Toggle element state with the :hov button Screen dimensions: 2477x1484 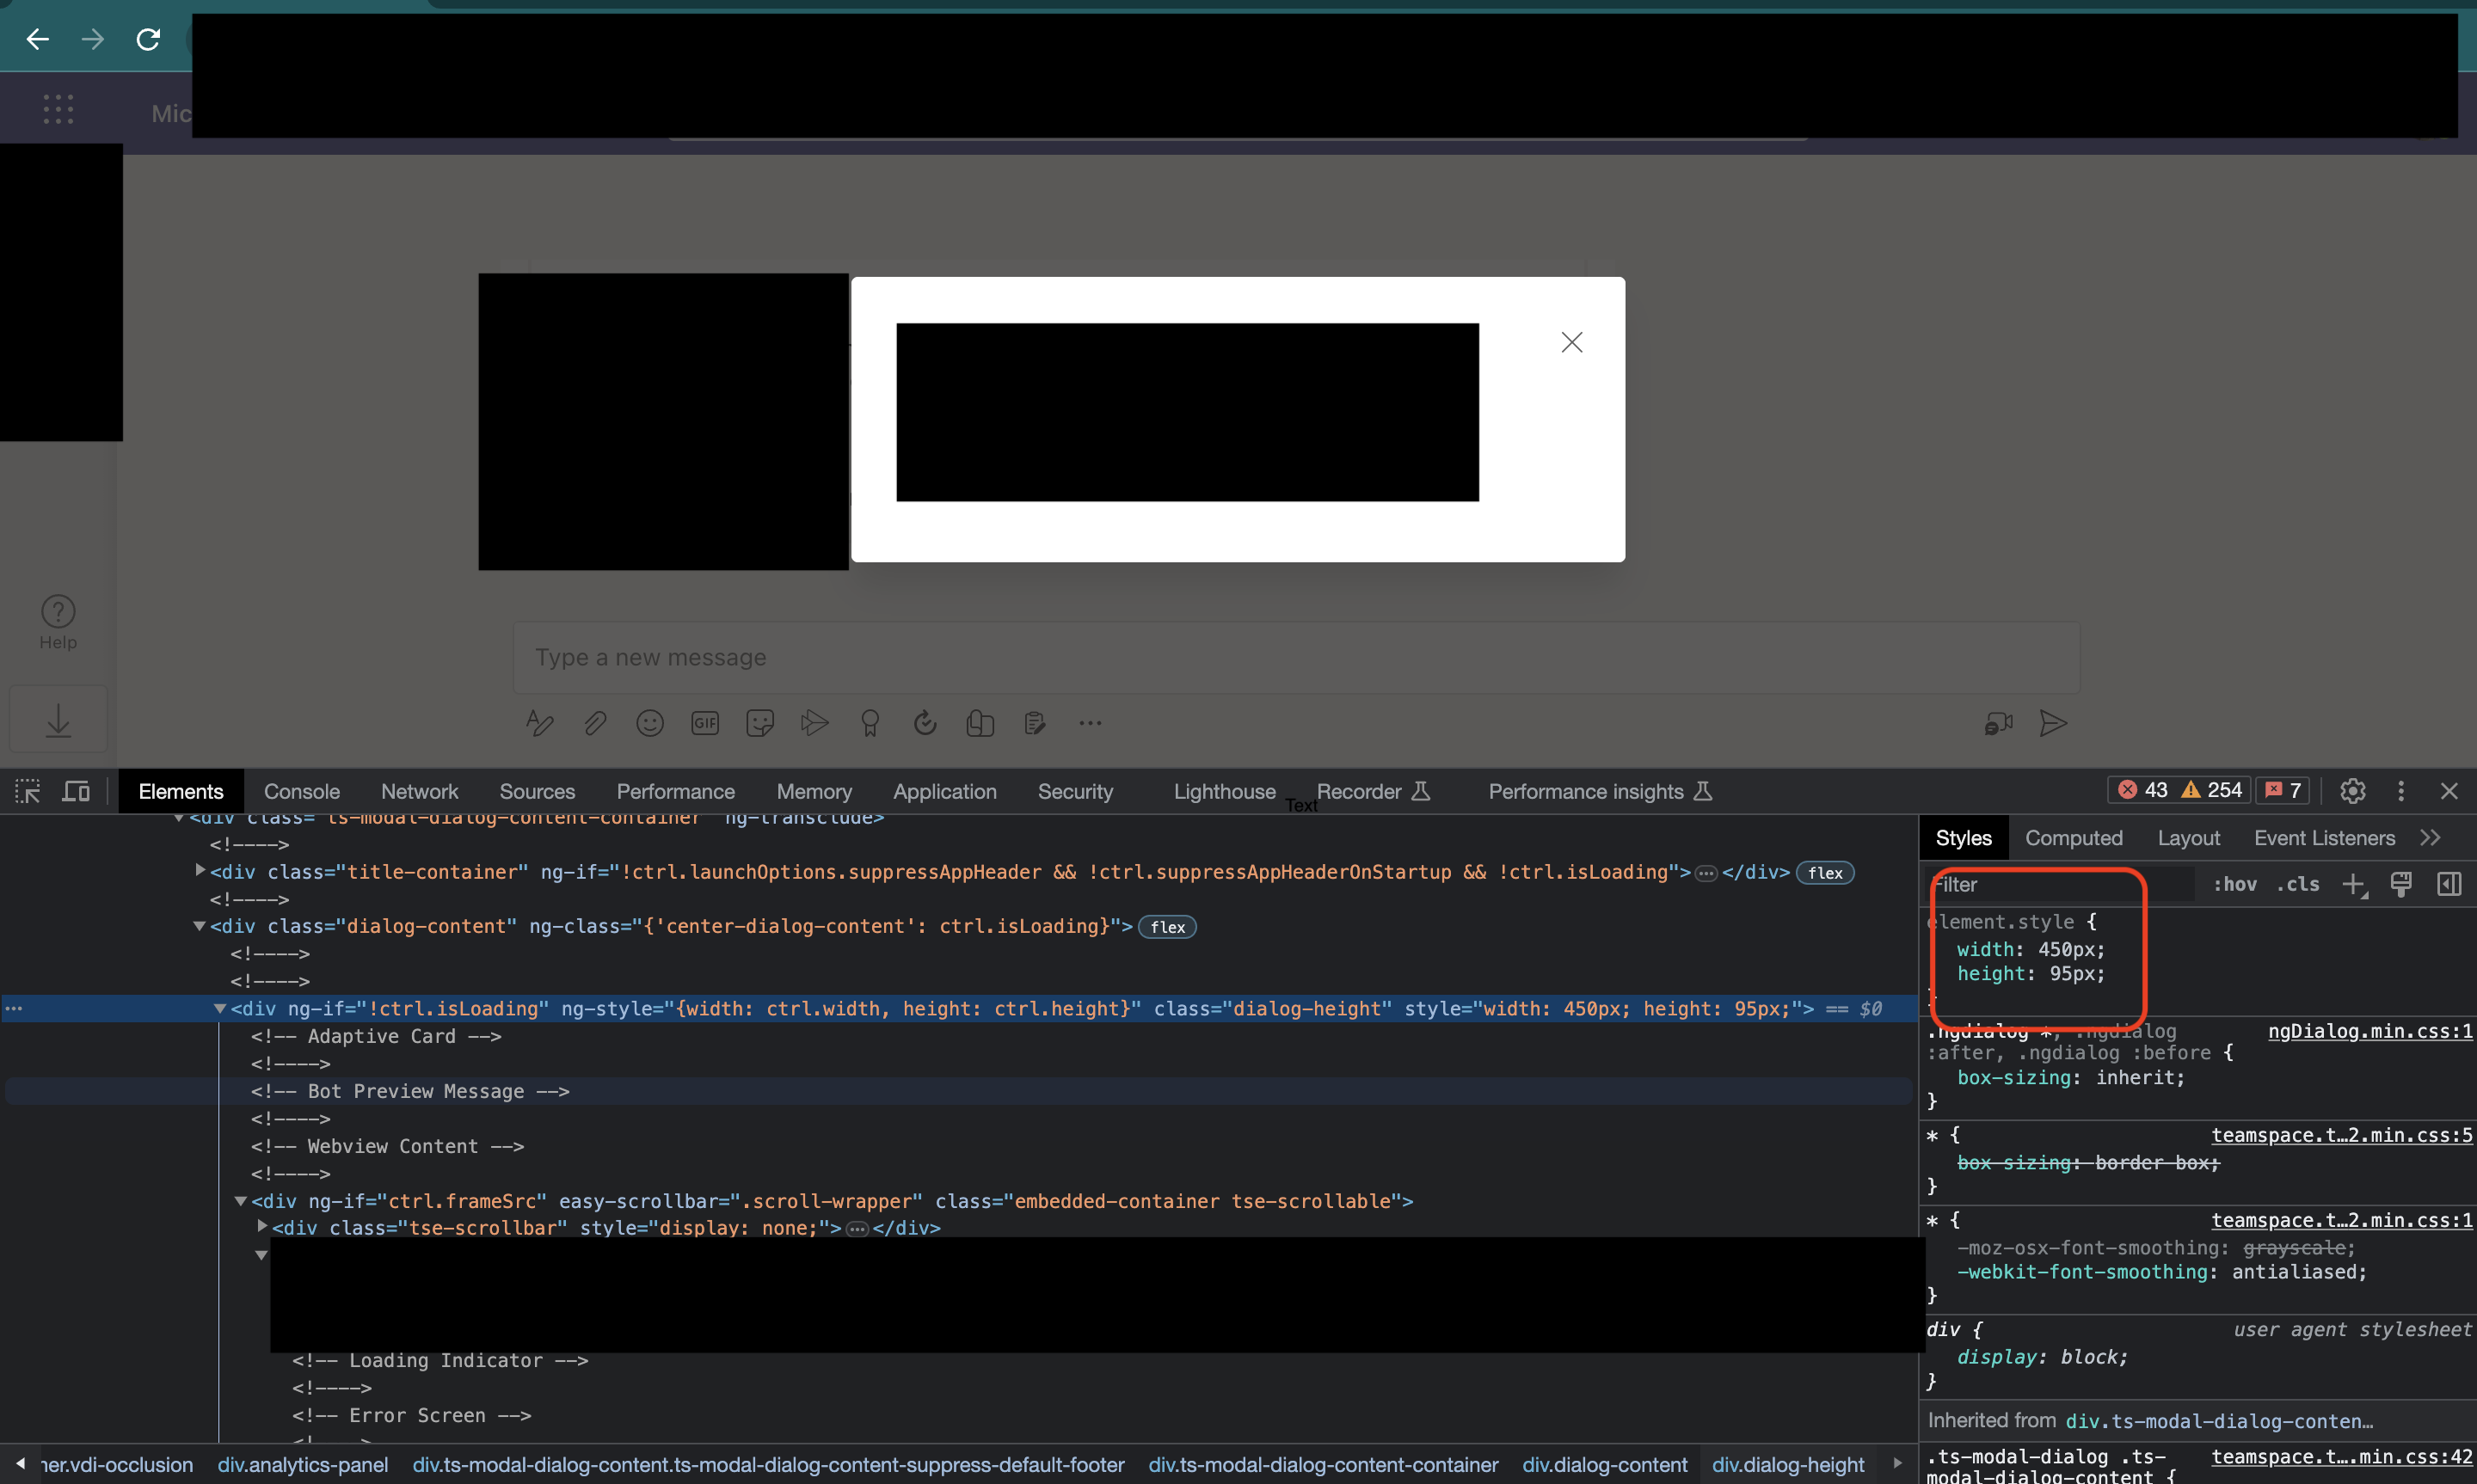click(x=2237, y=884)
